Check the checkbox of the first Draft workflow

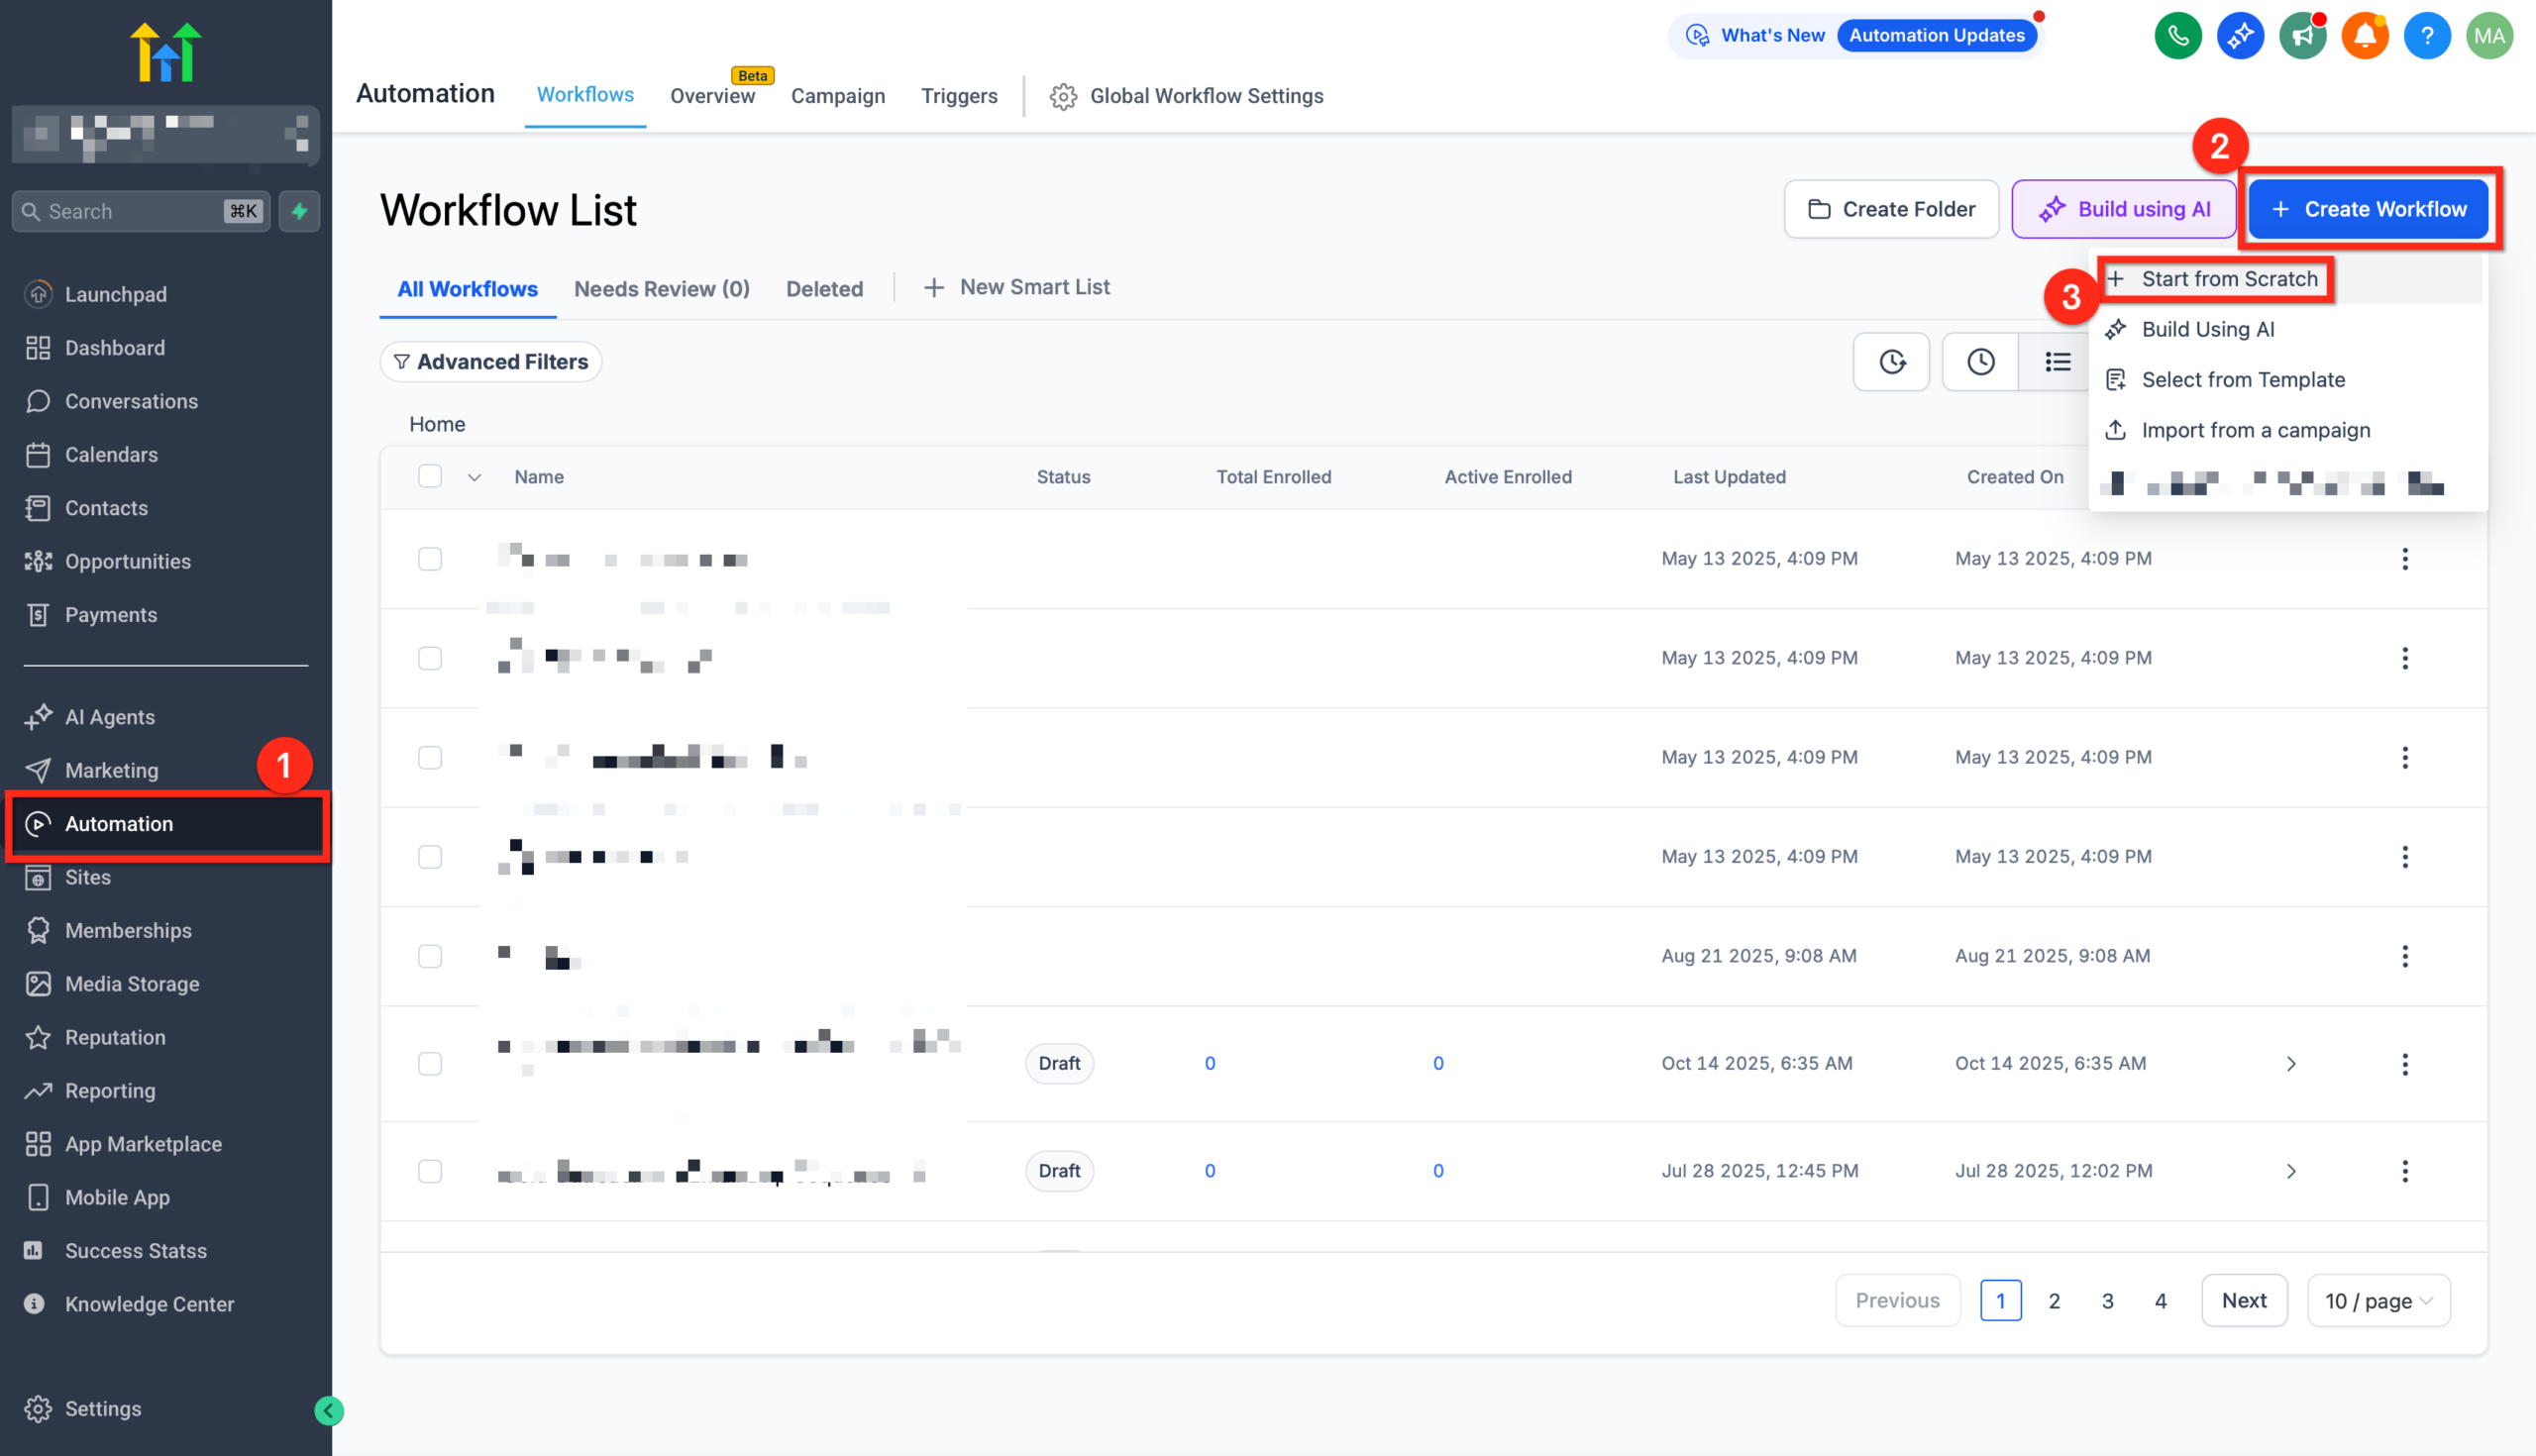tap(430, 1064)
